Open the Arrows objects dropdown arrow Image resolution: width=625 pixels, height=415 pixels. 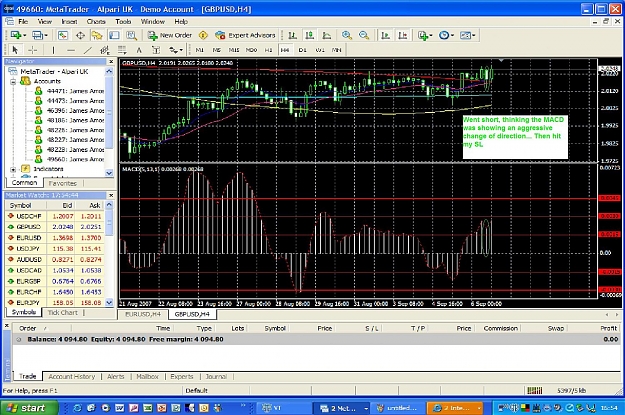(181, 50)
